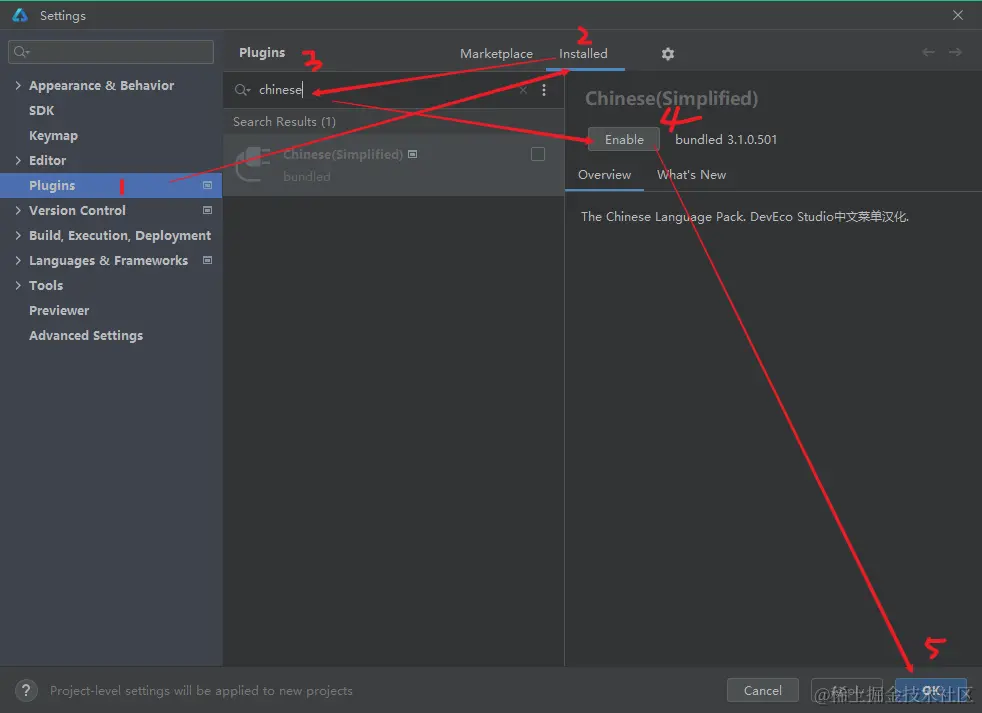
Task: Enable the Chinese(Simplified) plugin
Action: 624,140
